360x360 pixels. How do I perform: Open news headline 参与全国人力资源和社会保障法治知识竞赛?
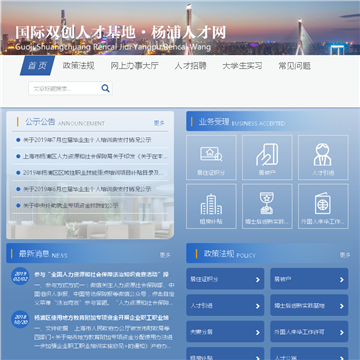(101, 275)
